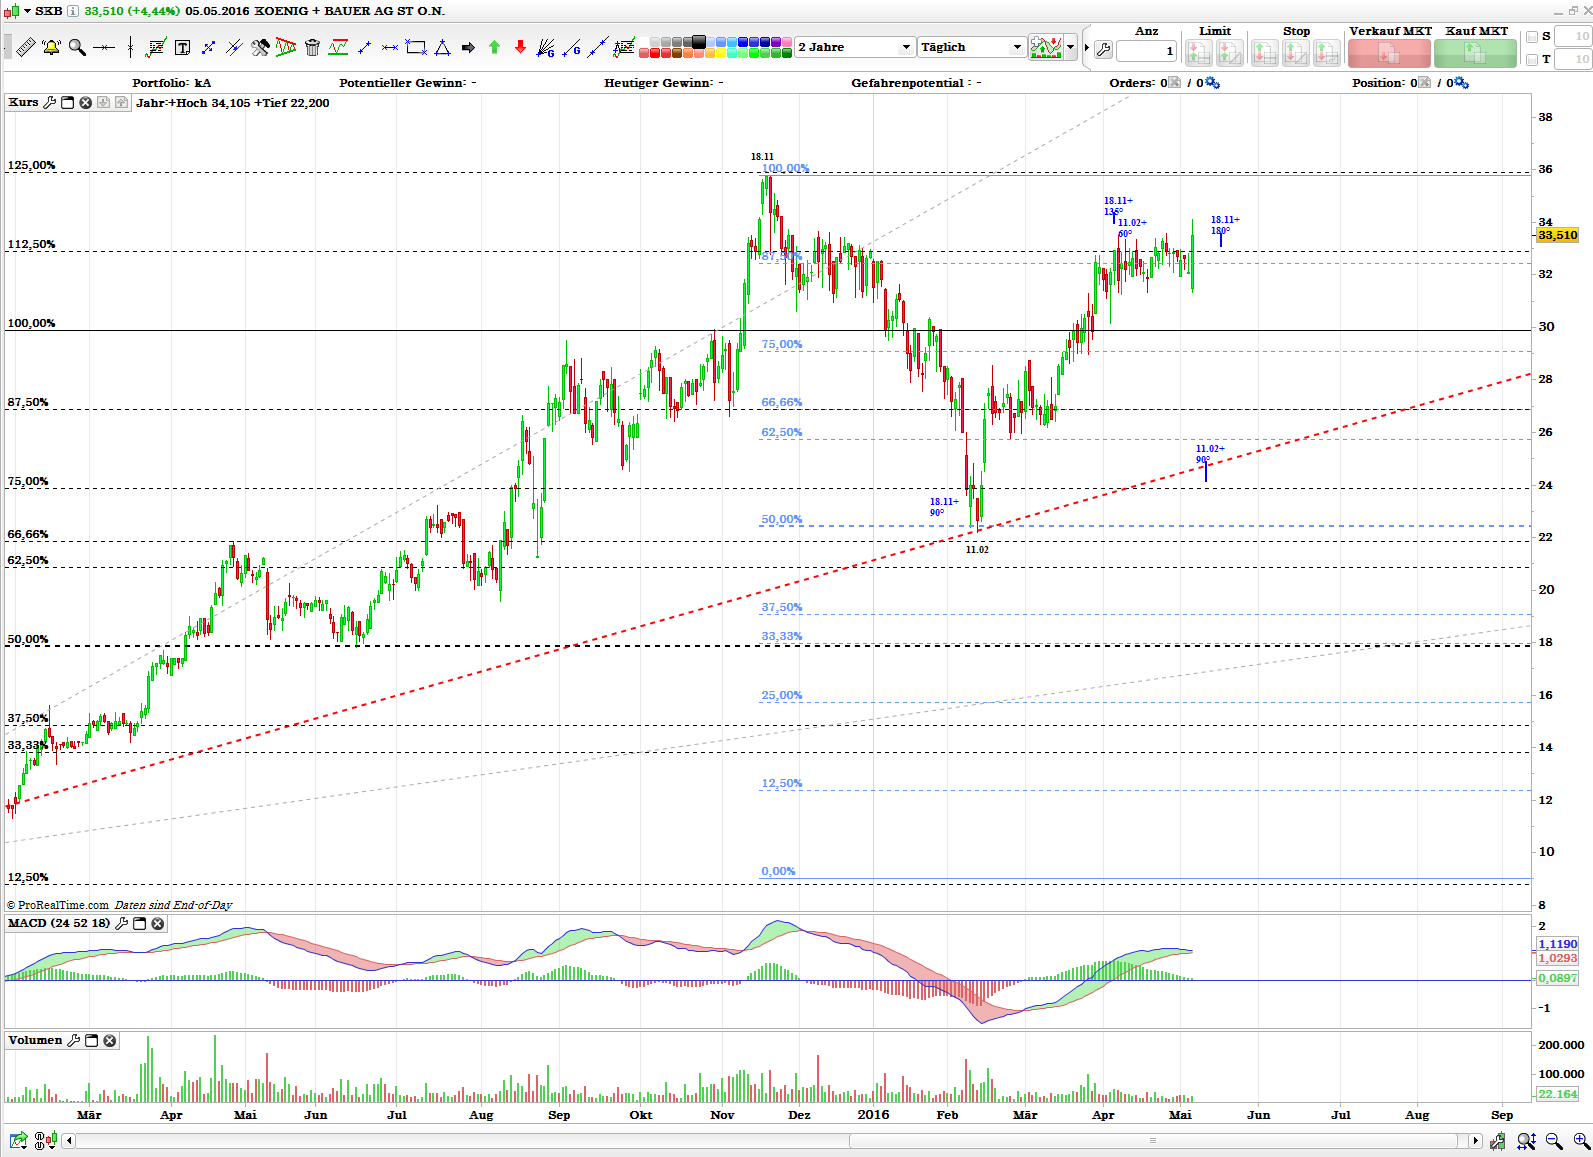Click the T value input field
1593x1157 pixels.
(1573, 60)
